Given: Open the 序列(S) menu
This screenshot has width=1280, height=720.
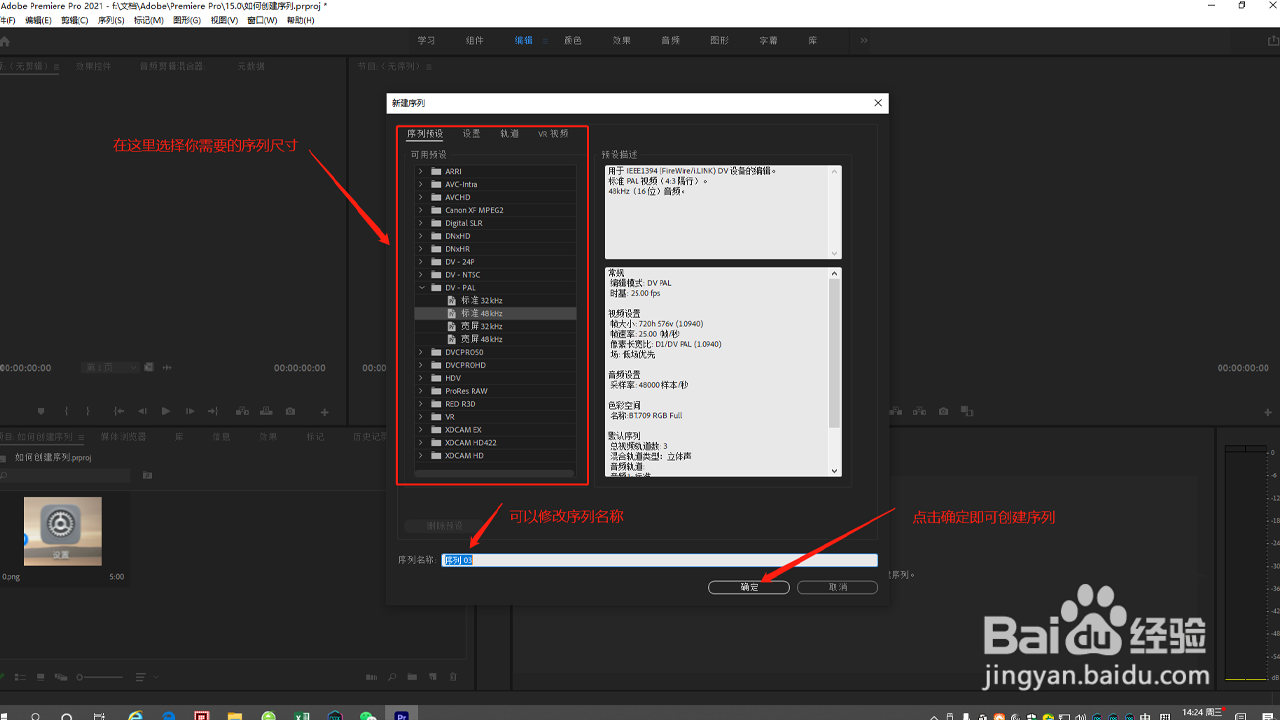Looking at the screenshot, I should pyautogui.click(x=111, y=20).
